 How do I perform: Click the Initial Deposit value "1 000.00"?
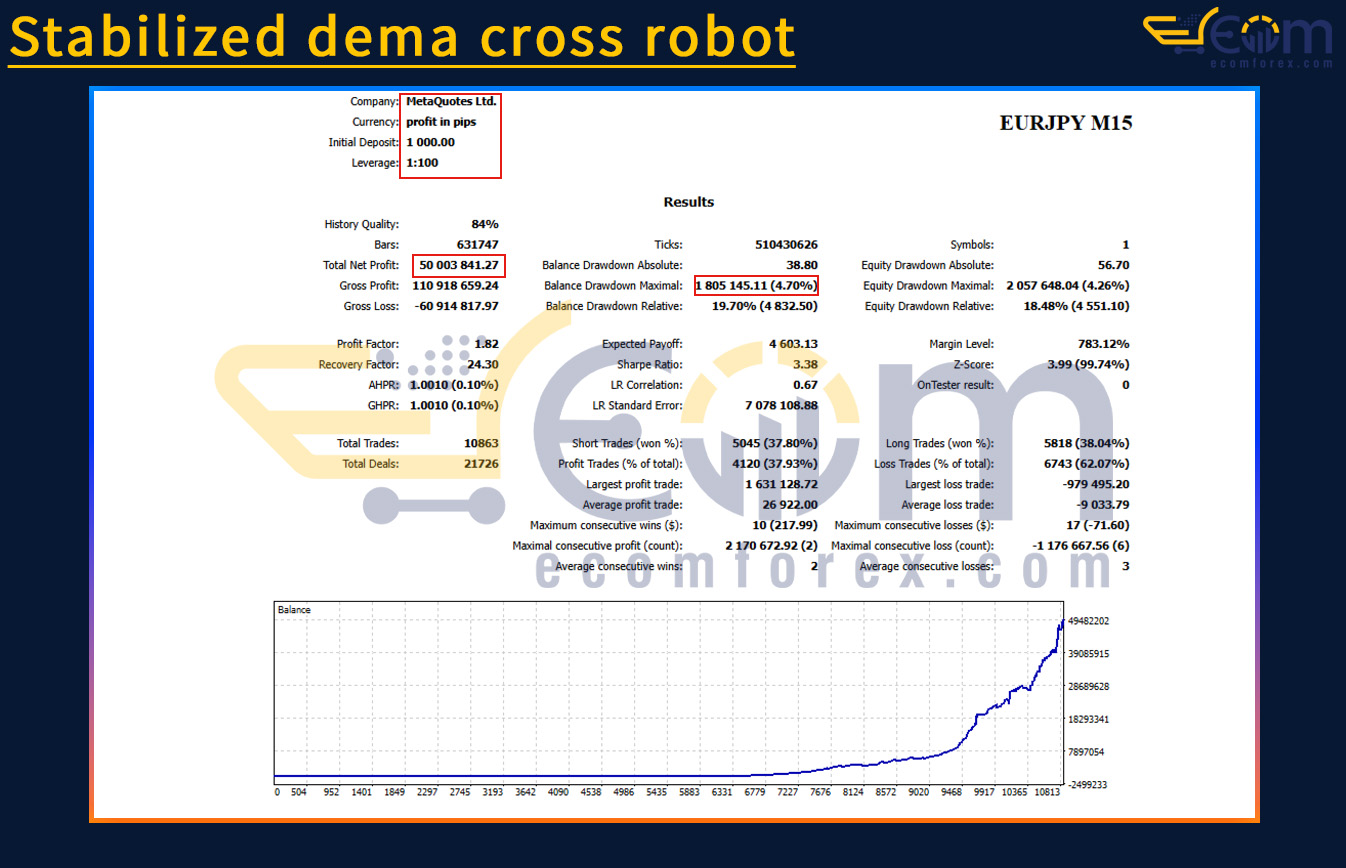click(x=431, y=142)
